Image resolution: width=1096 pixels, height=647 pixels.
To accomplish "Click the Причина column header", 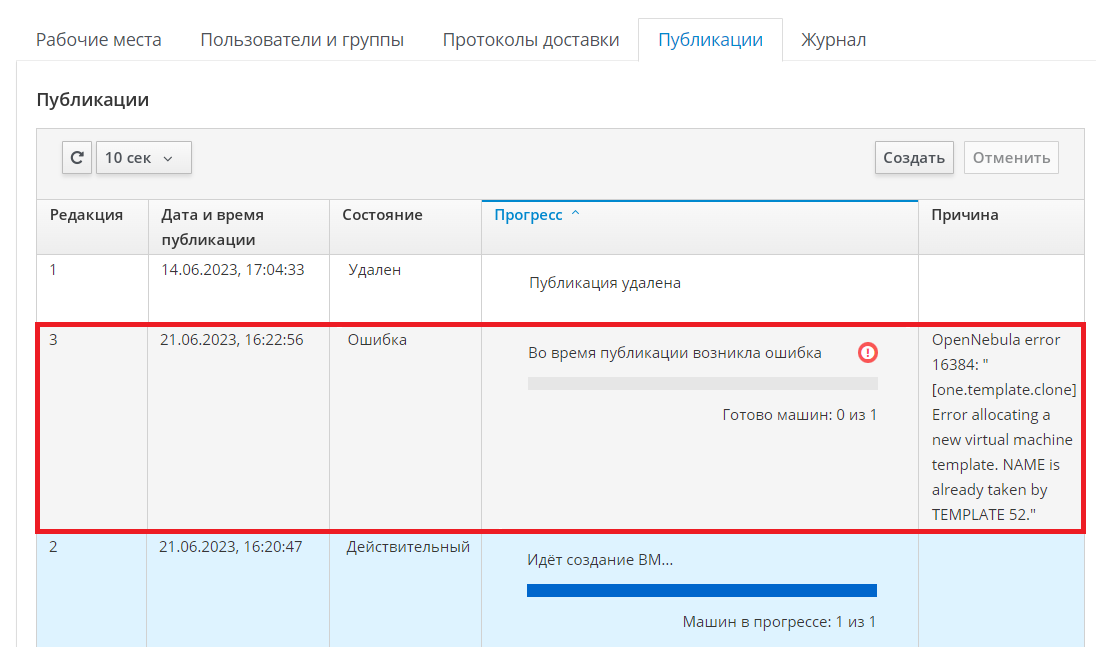I will [x=964, y=215].
